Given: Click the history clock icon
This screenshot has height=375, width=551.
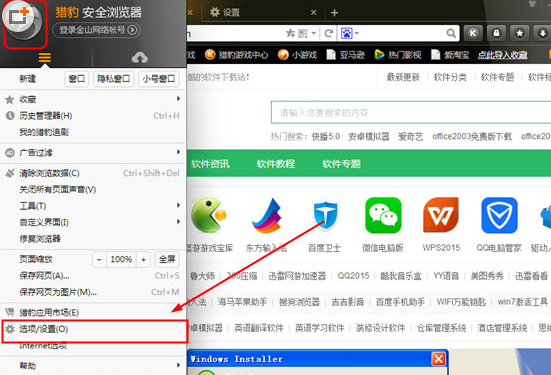Looking at the screenshot, I should pyautogui.click(x=10, y=115).
